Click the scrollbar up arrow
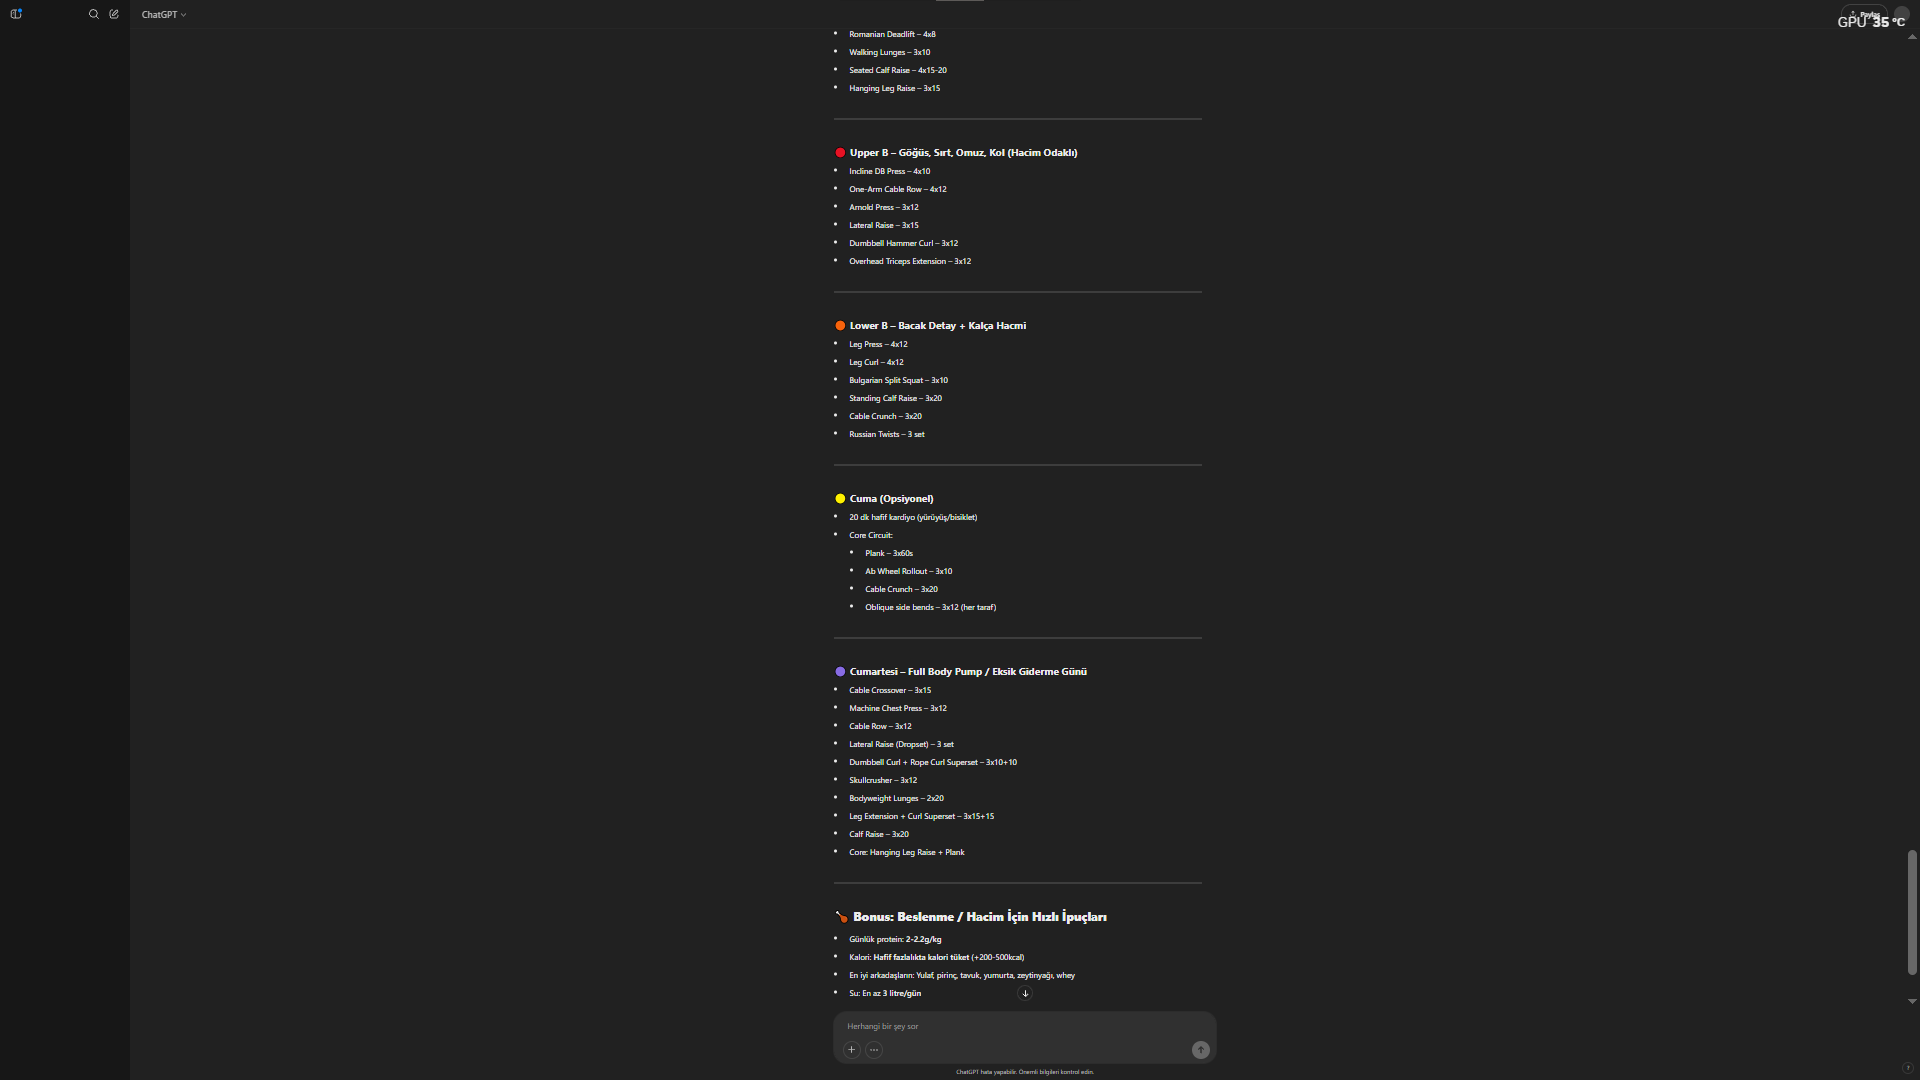 tap(1912, 37)
